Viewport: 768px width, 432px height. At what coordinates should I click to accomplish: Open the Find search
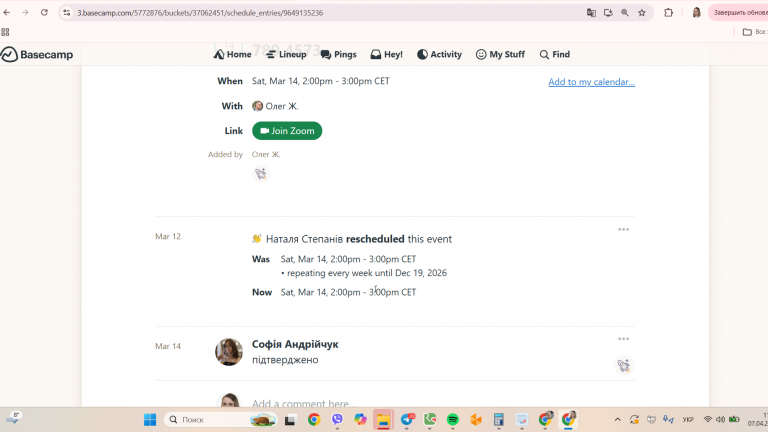[x=554, y=54]
